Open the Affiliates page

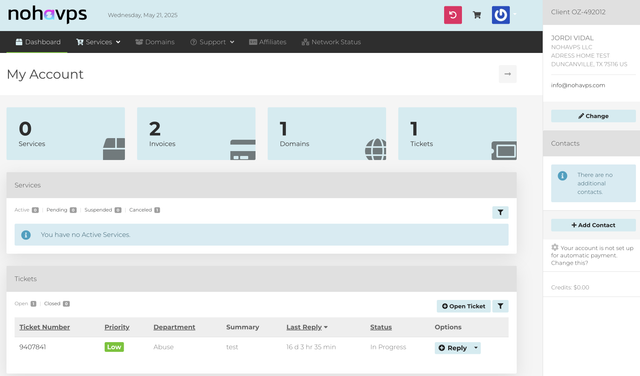coord(268,42)
